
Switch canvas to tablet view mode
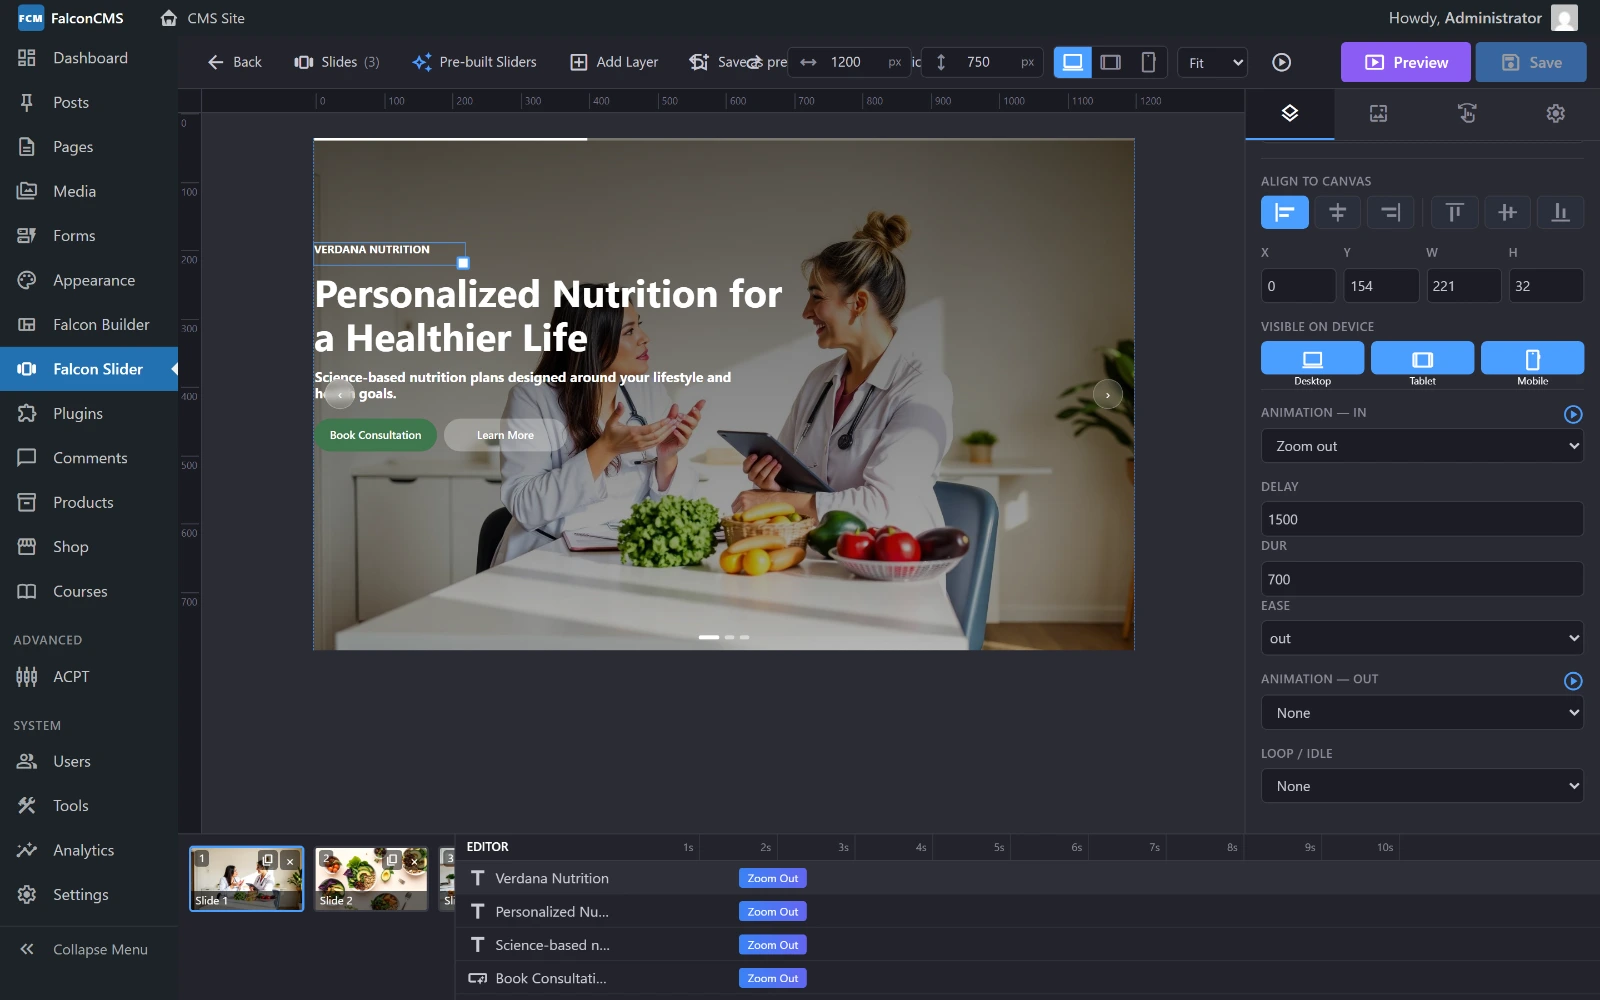[1110, 62]
